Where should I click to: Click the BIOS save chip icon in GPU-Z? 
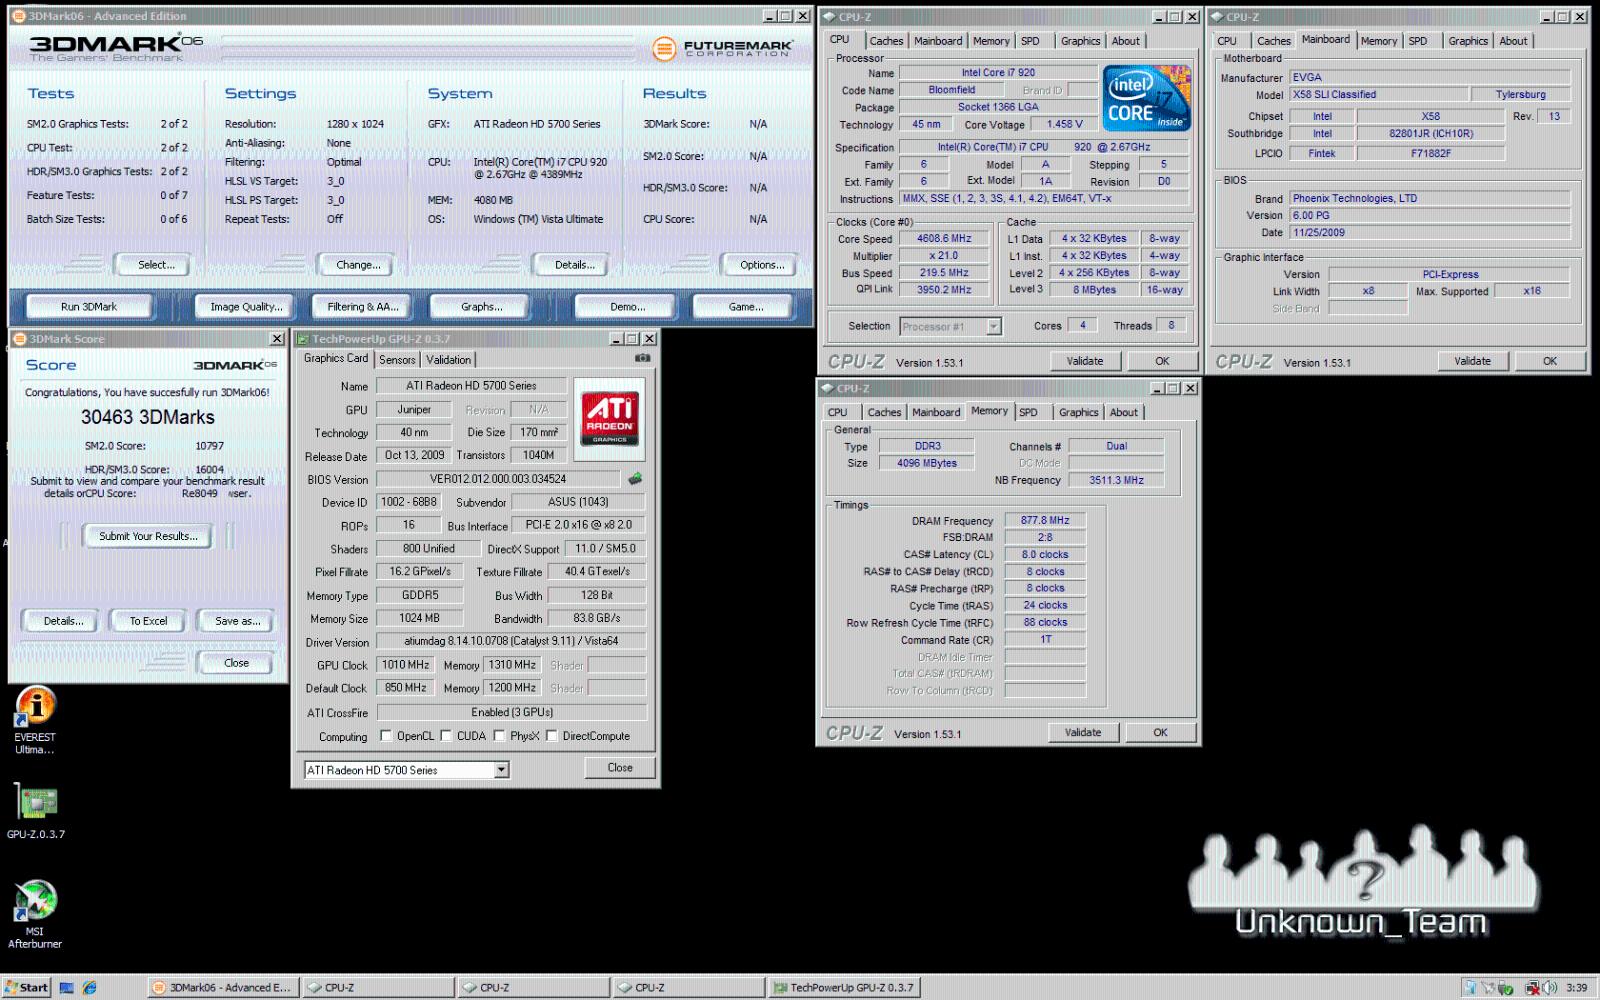tap(634, 479)
